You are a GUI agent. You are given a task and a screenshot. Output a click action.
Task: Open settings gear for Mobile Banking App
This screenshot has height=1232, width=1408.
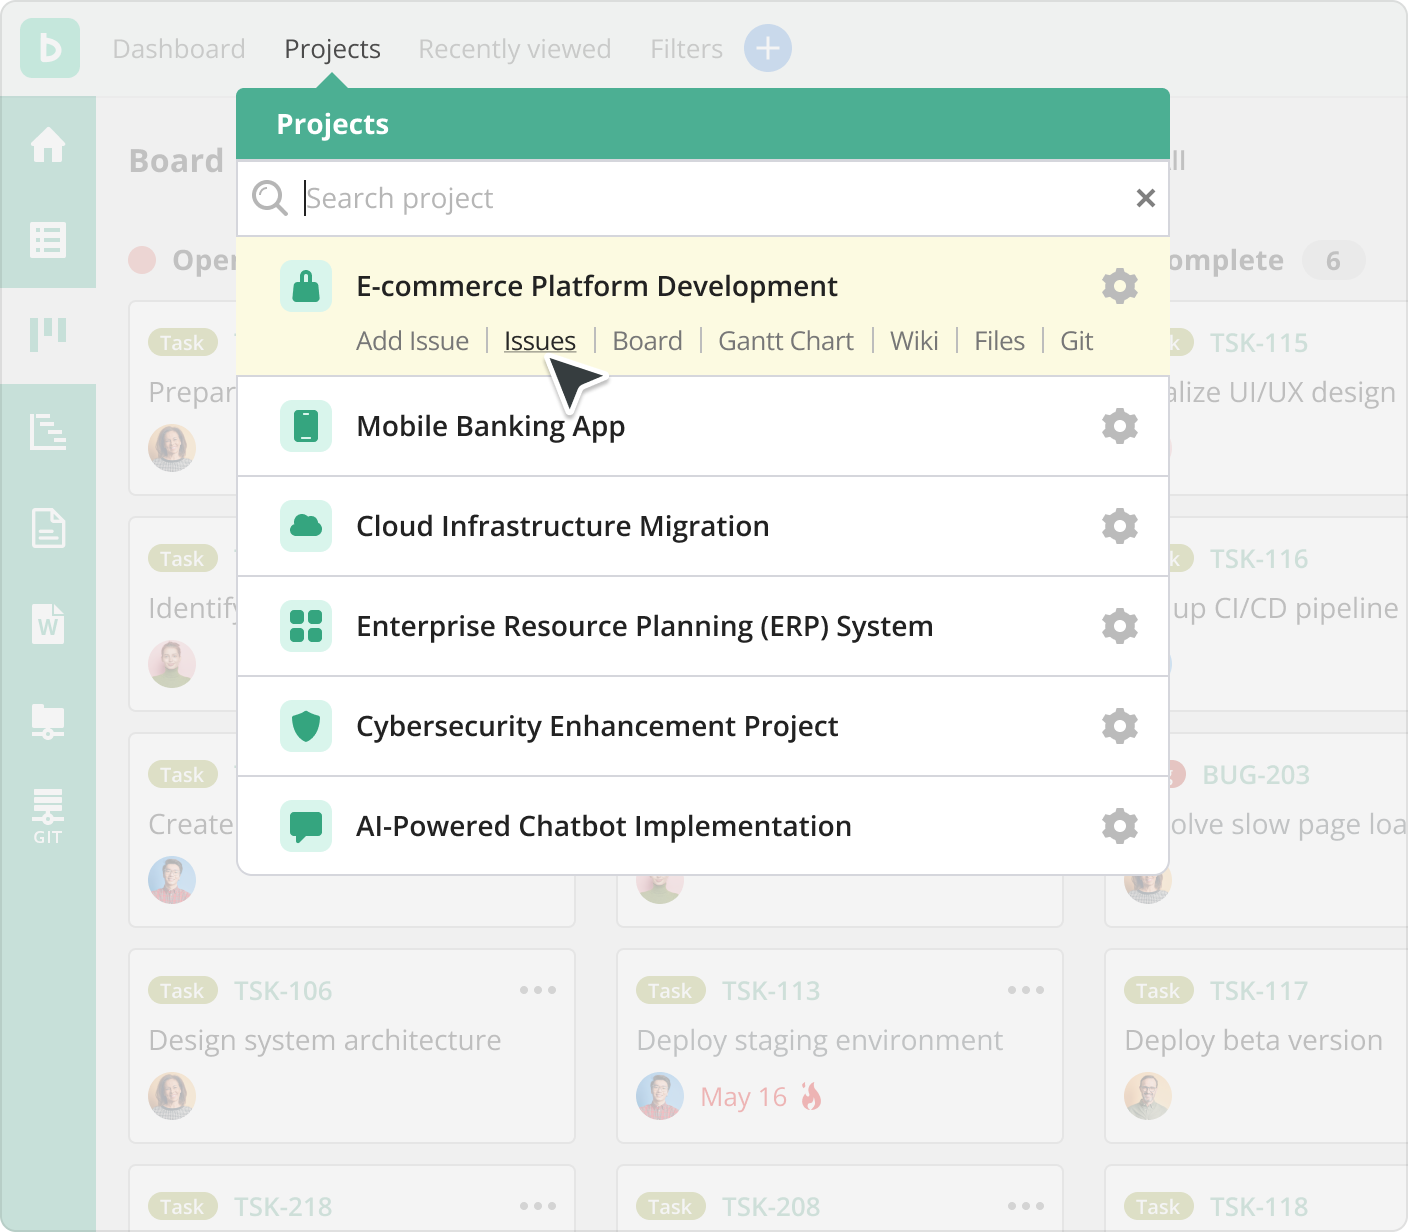[x=1119, y=426]
